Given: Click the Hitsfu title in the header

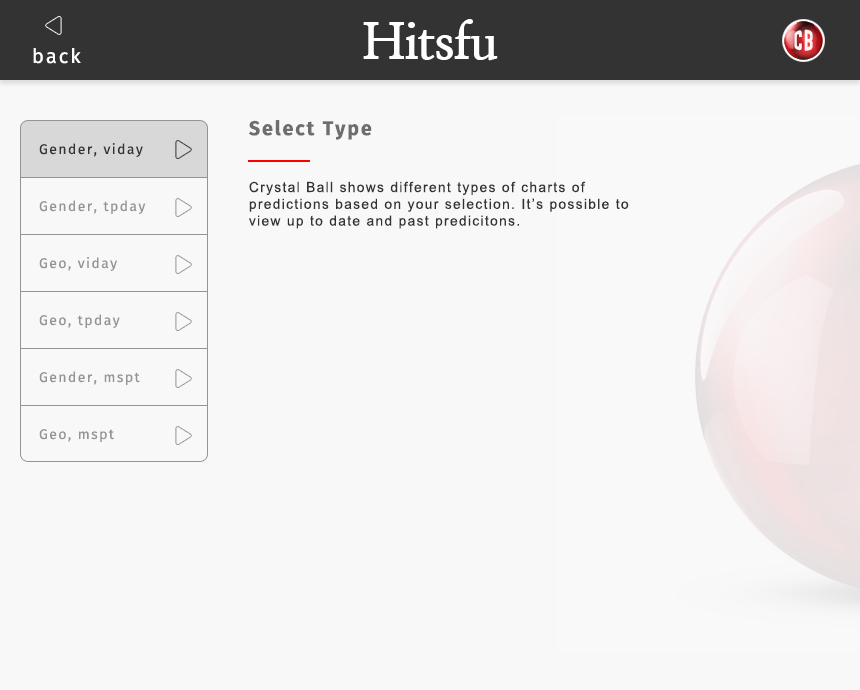Looking at the screenshot, I should coord(429,41).
